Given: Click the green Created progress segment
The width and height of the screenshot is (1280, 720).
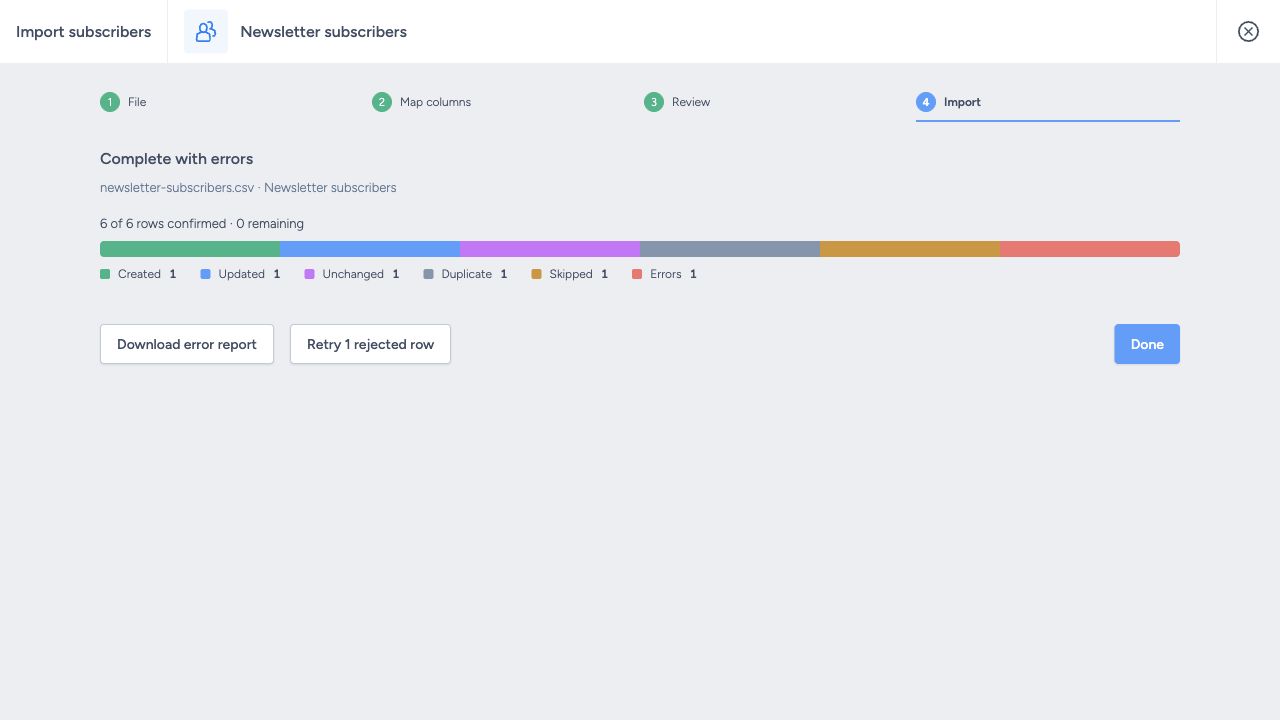Looking at the screenshot, I should pyautogui.click(x=190, y=249).
